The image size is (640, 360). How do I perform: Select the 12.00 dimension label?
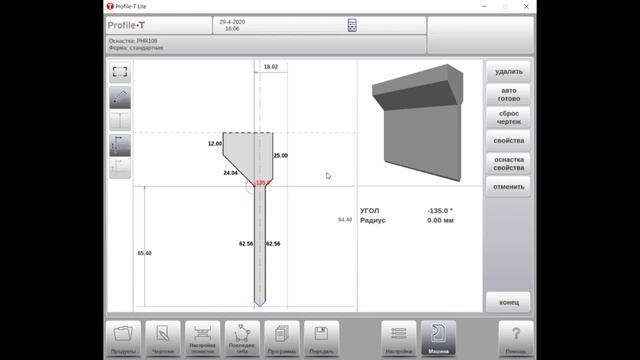(x=215, y=144)
